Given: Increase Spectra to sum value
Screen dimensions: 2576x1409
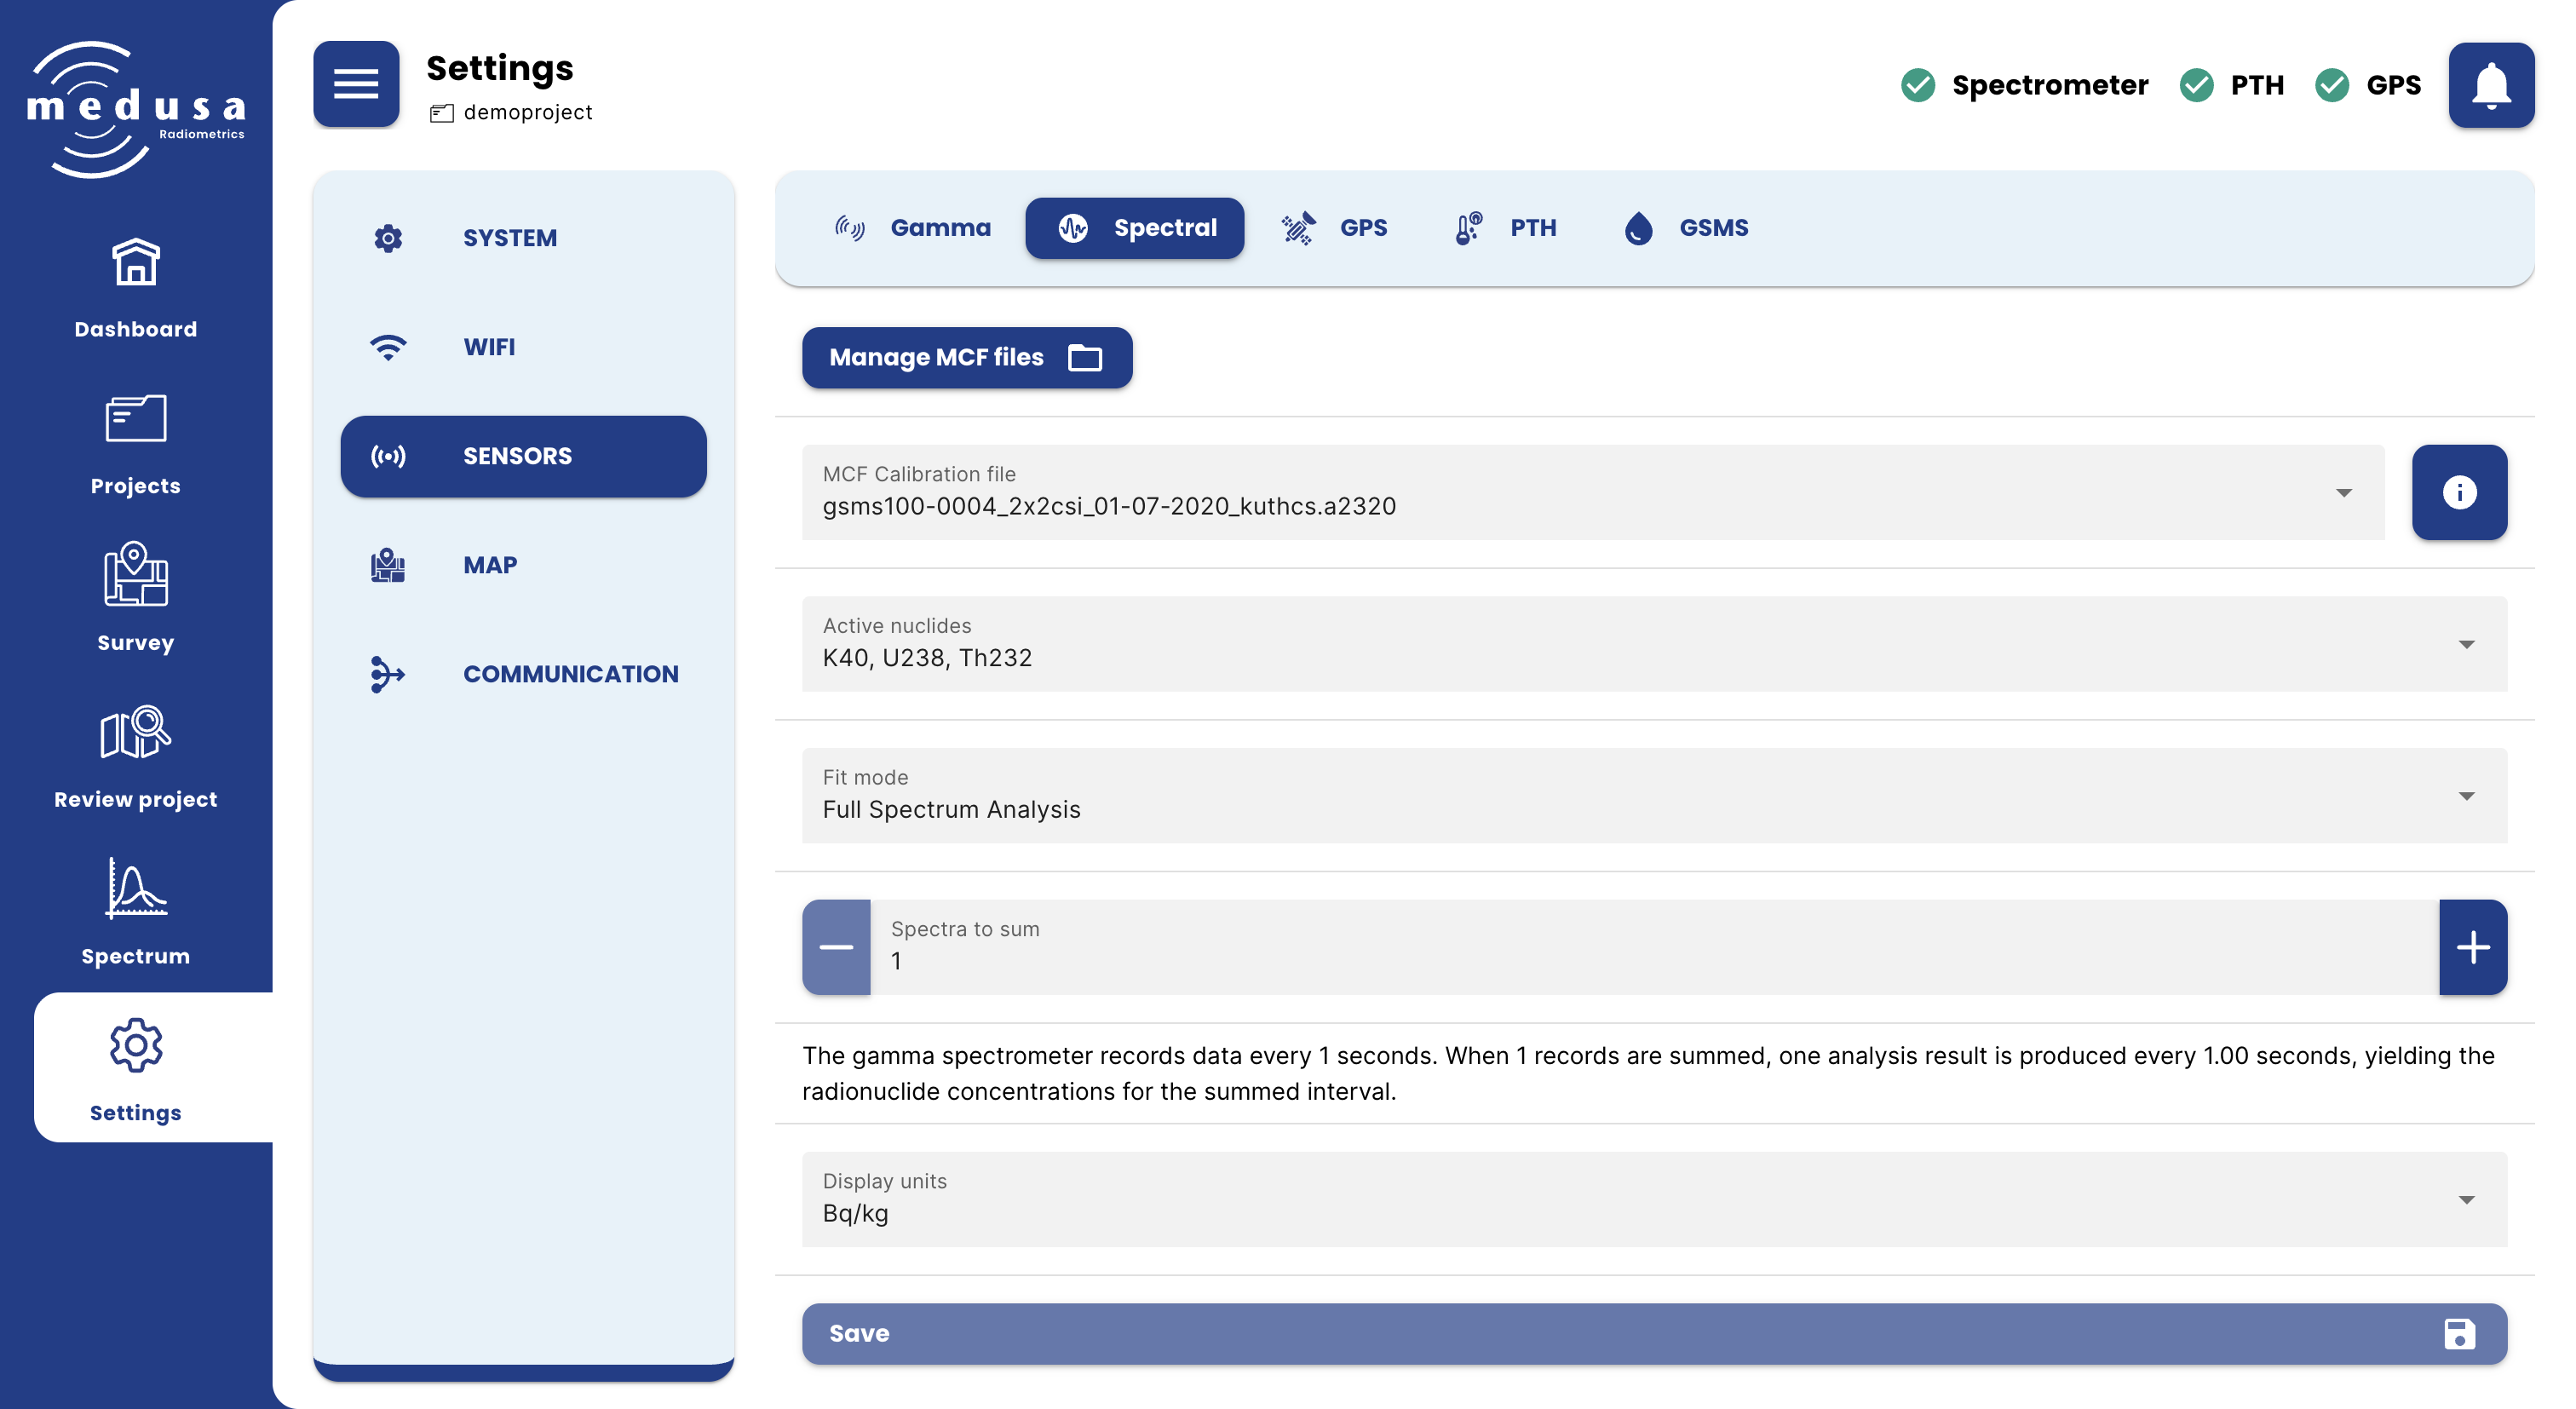Looking at the screenshot, I should [x=2472, y=947].
